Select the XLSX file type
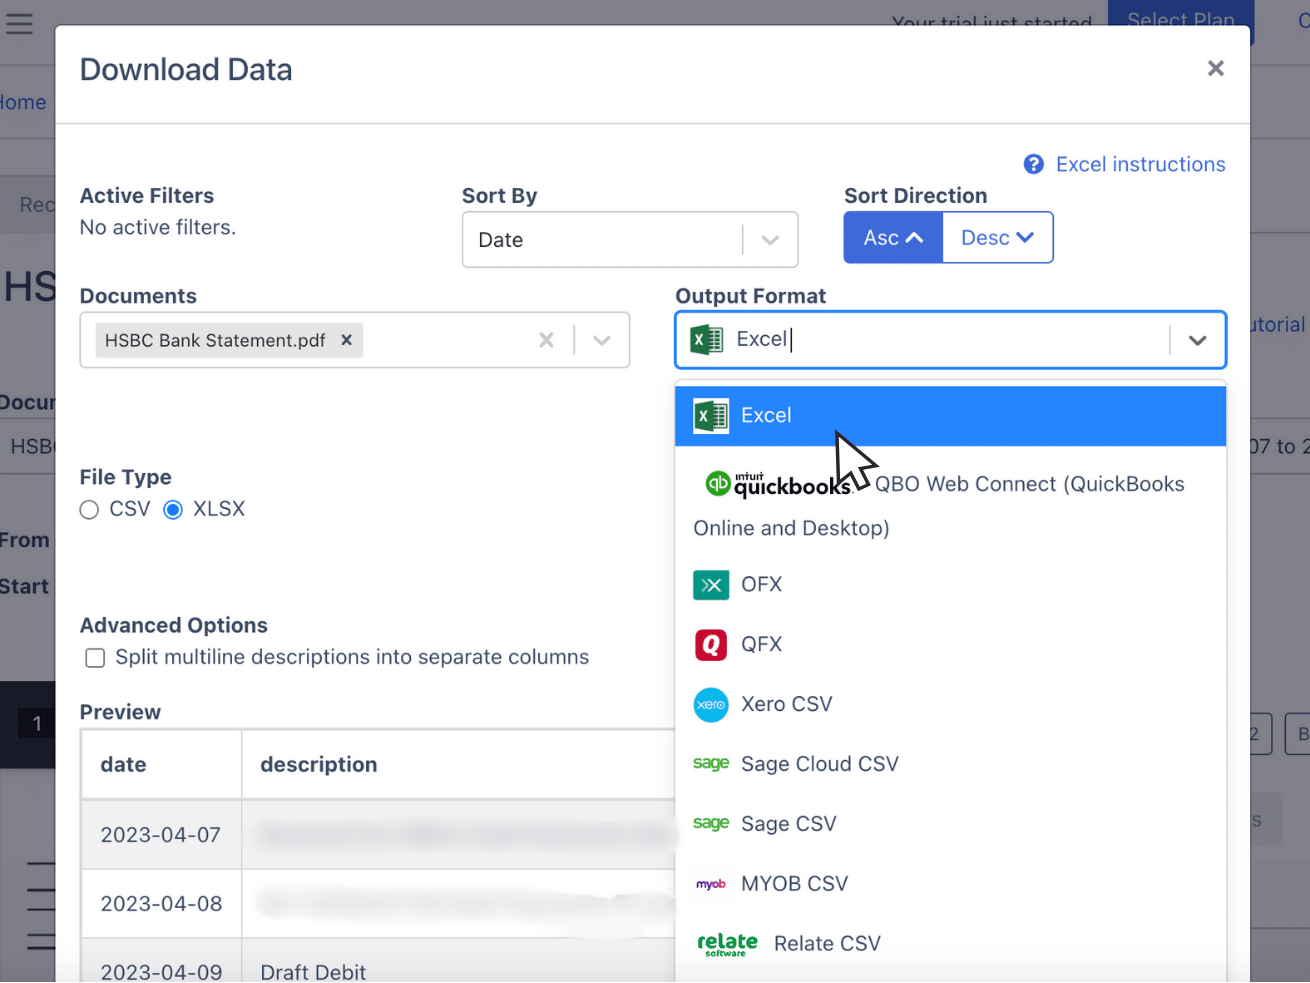 (x=173, y=510)
